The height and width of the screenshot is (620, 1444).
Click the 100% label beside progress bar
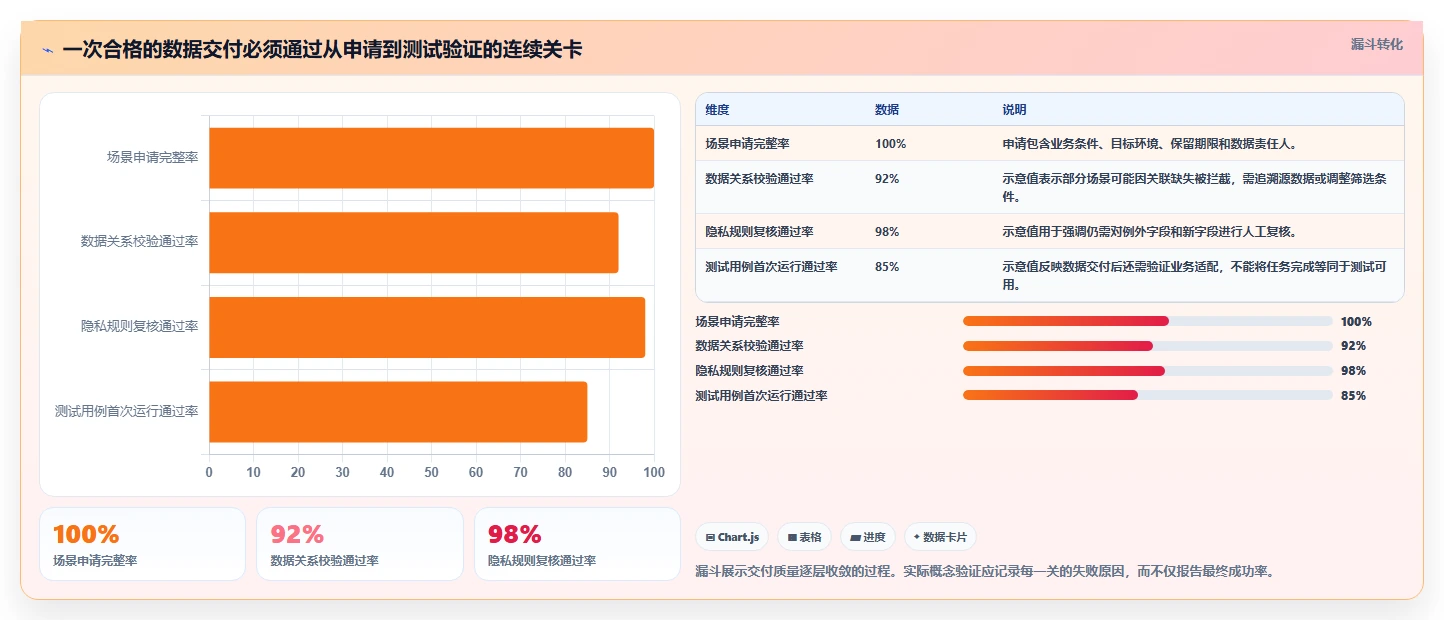coord(1356,322)
